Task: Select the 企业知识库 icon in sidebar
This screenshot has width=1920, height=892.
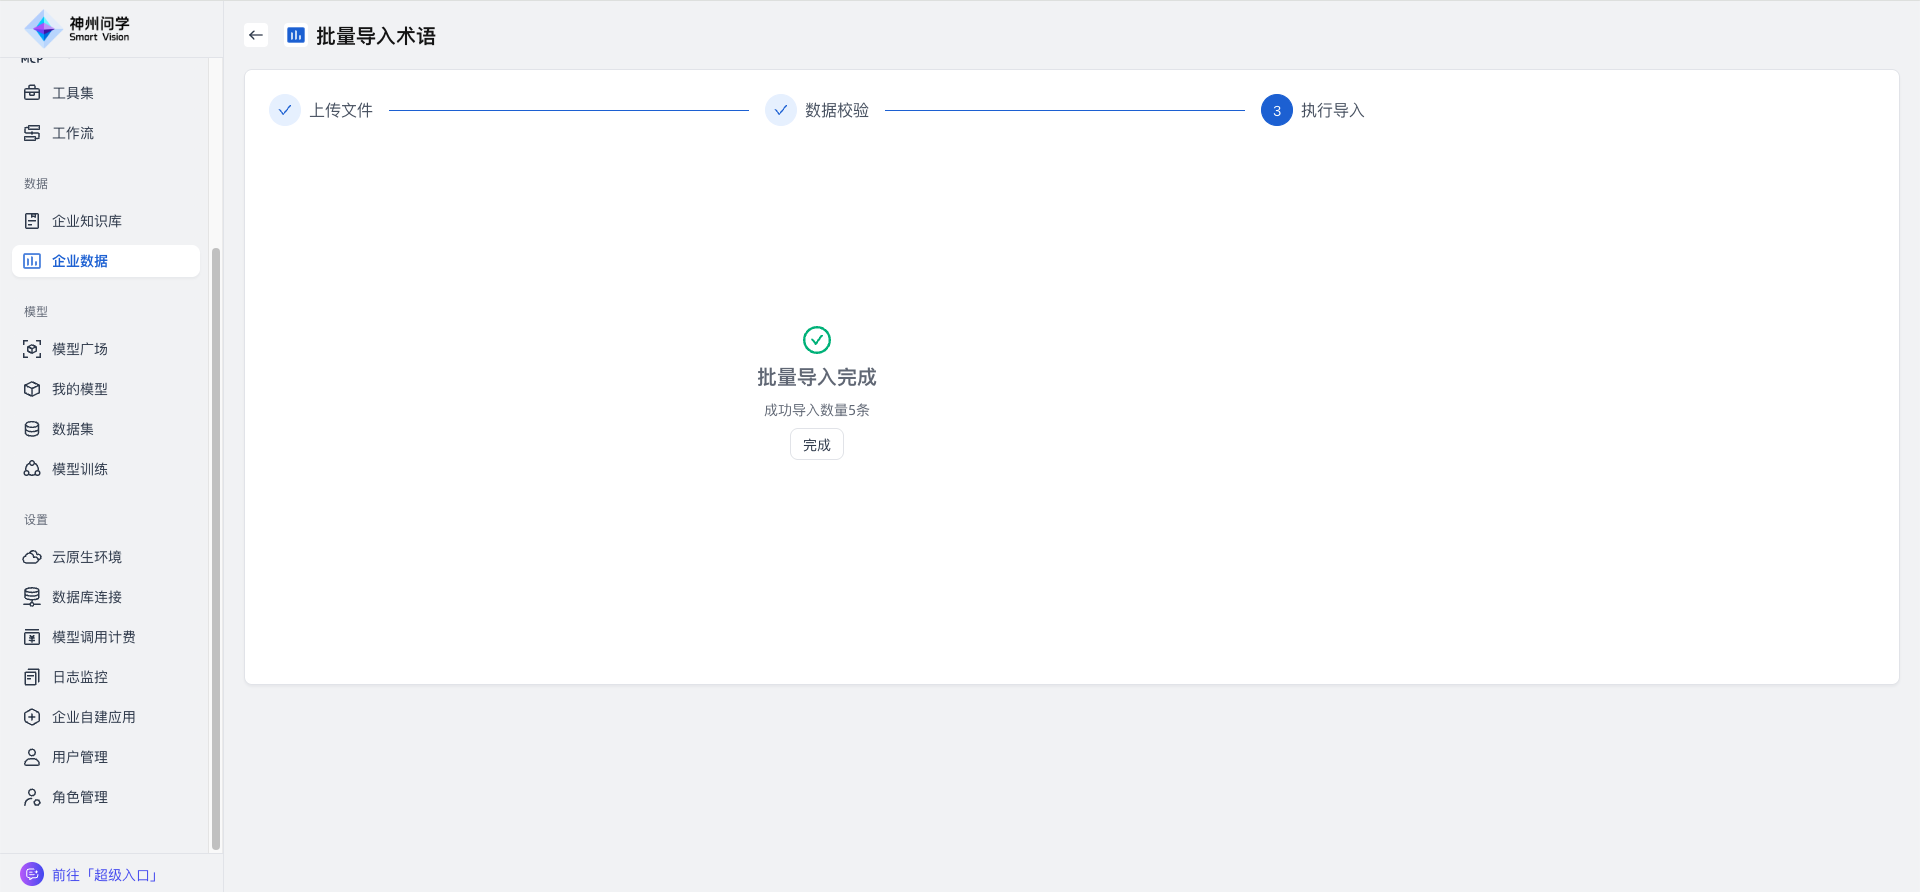Action: click(x=32, y=221)
